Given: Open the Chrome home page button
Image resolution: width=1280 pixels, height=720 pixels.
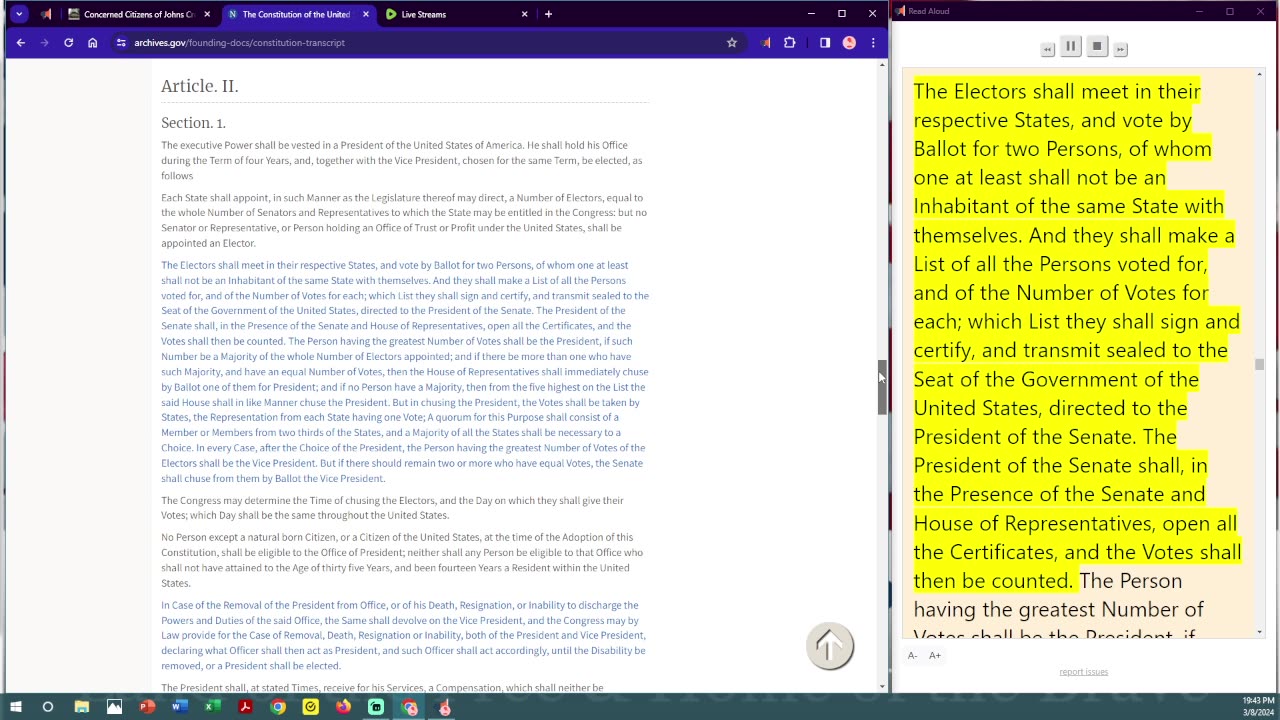Looking at the screenshot, I should [92, 42].
